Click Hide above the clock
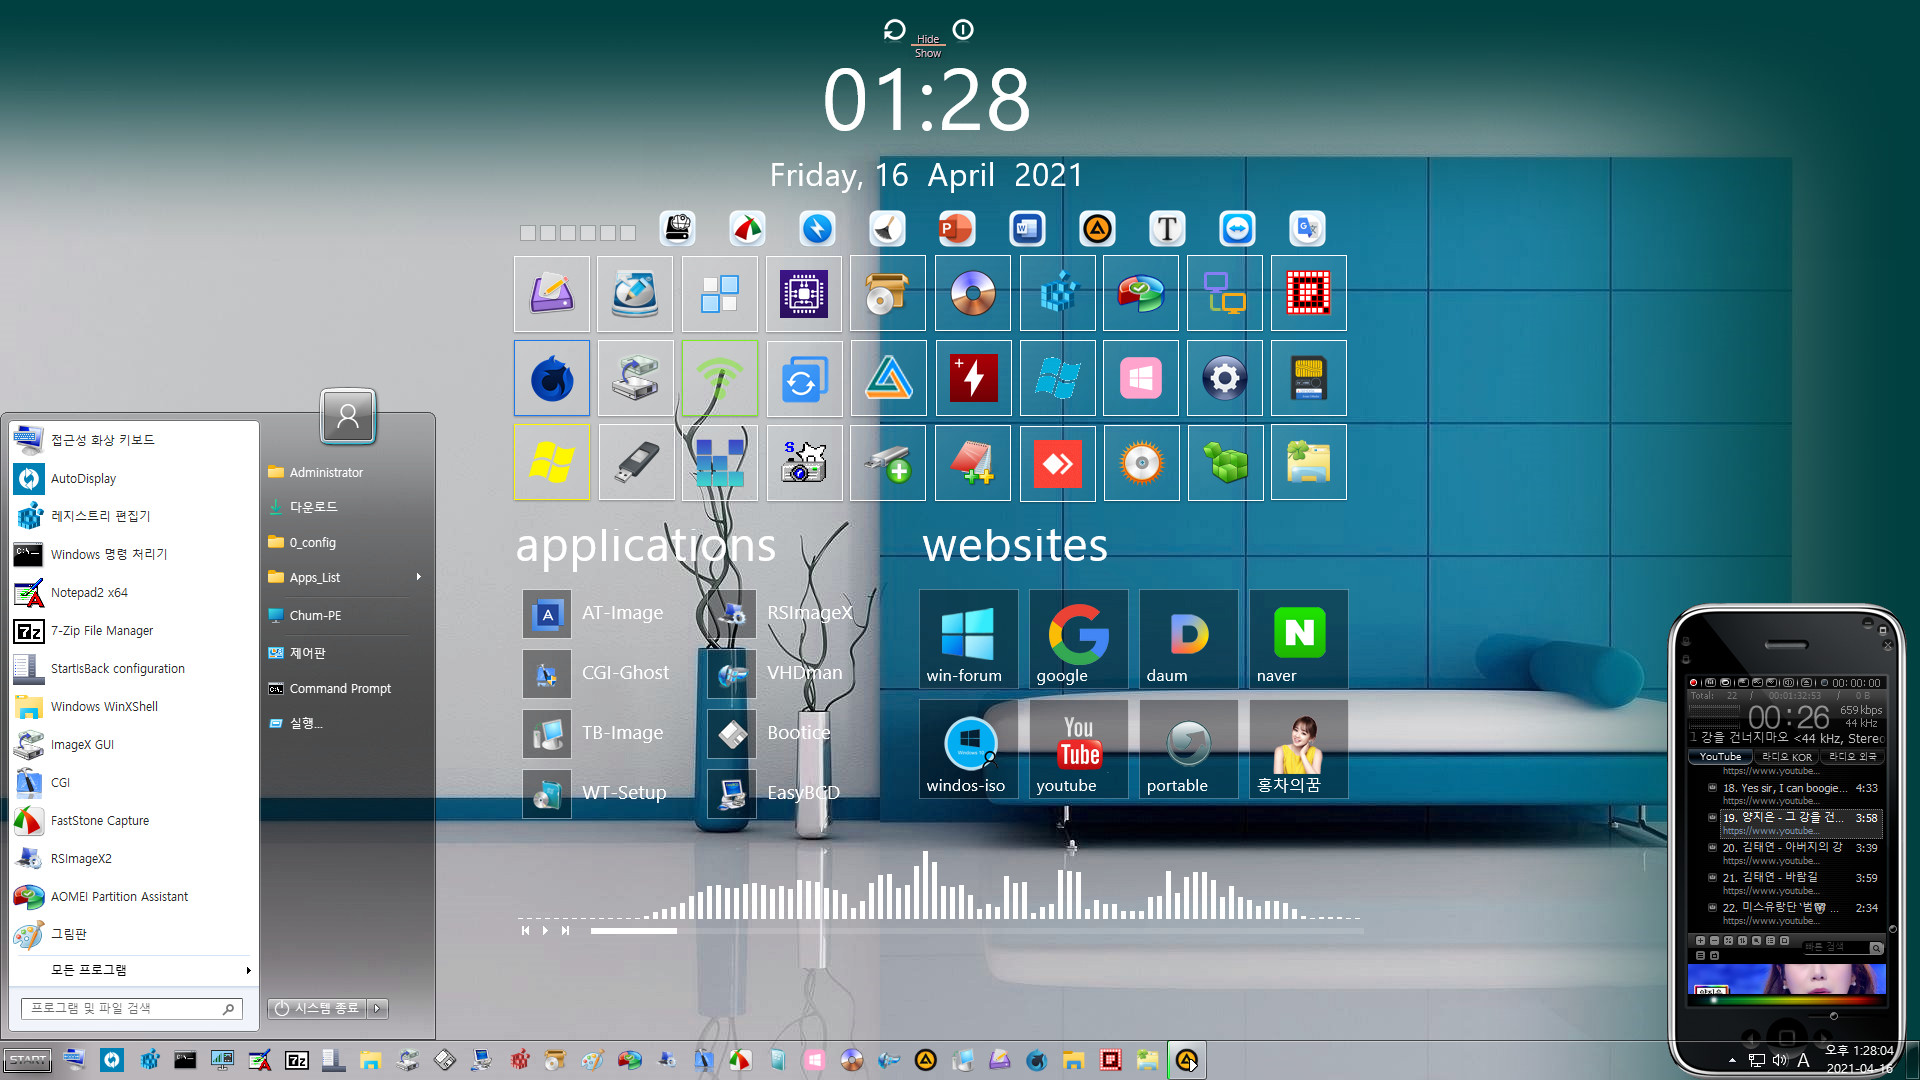 click(928, 40)
